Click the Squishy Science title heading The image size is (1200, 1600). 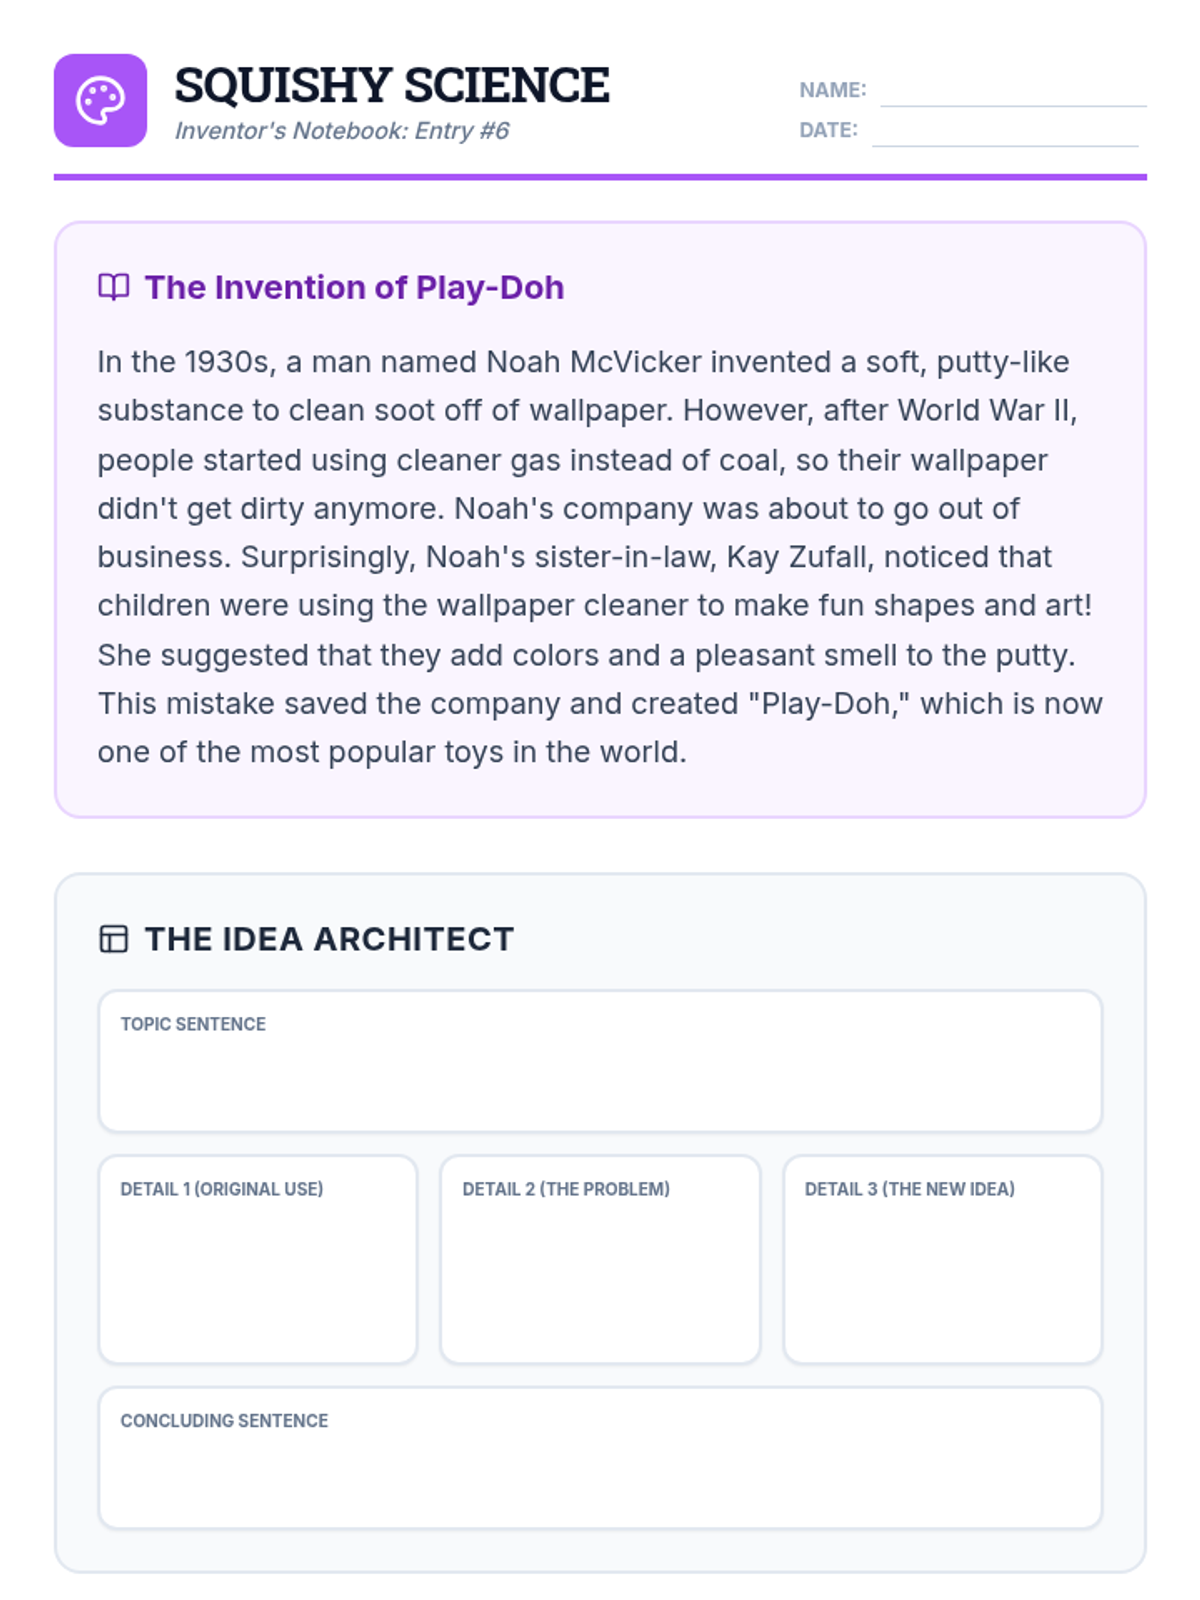[x=391, y=85]
